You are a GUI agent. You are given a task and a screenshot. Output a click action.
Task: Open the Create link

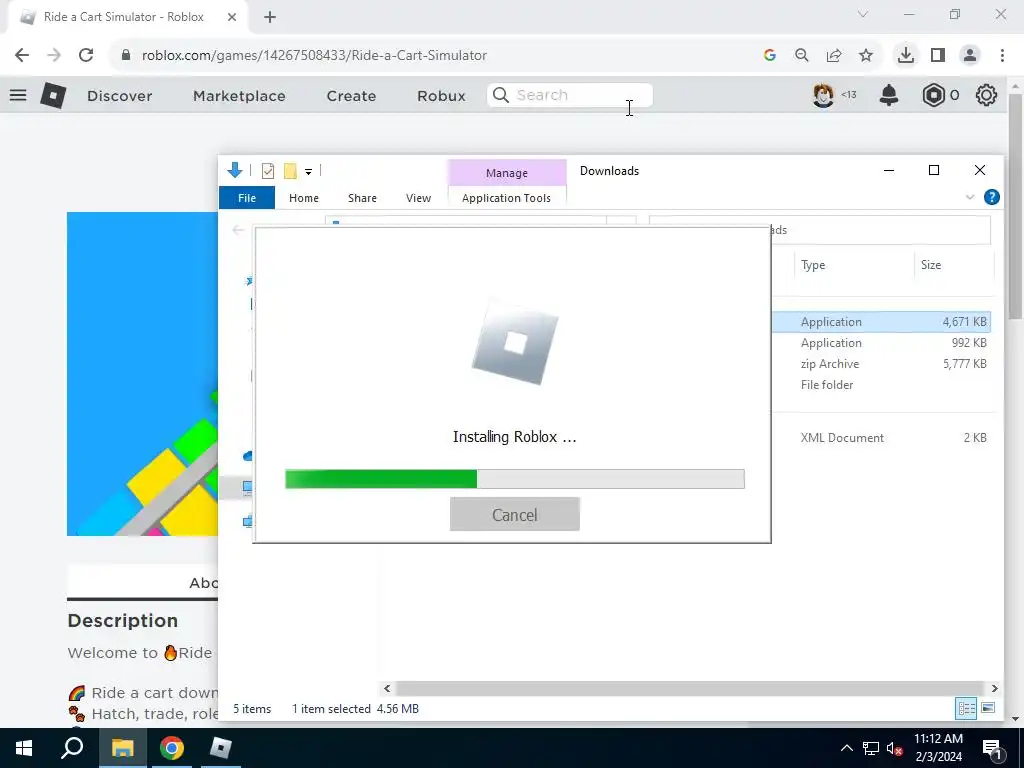[x=351, y=96]
